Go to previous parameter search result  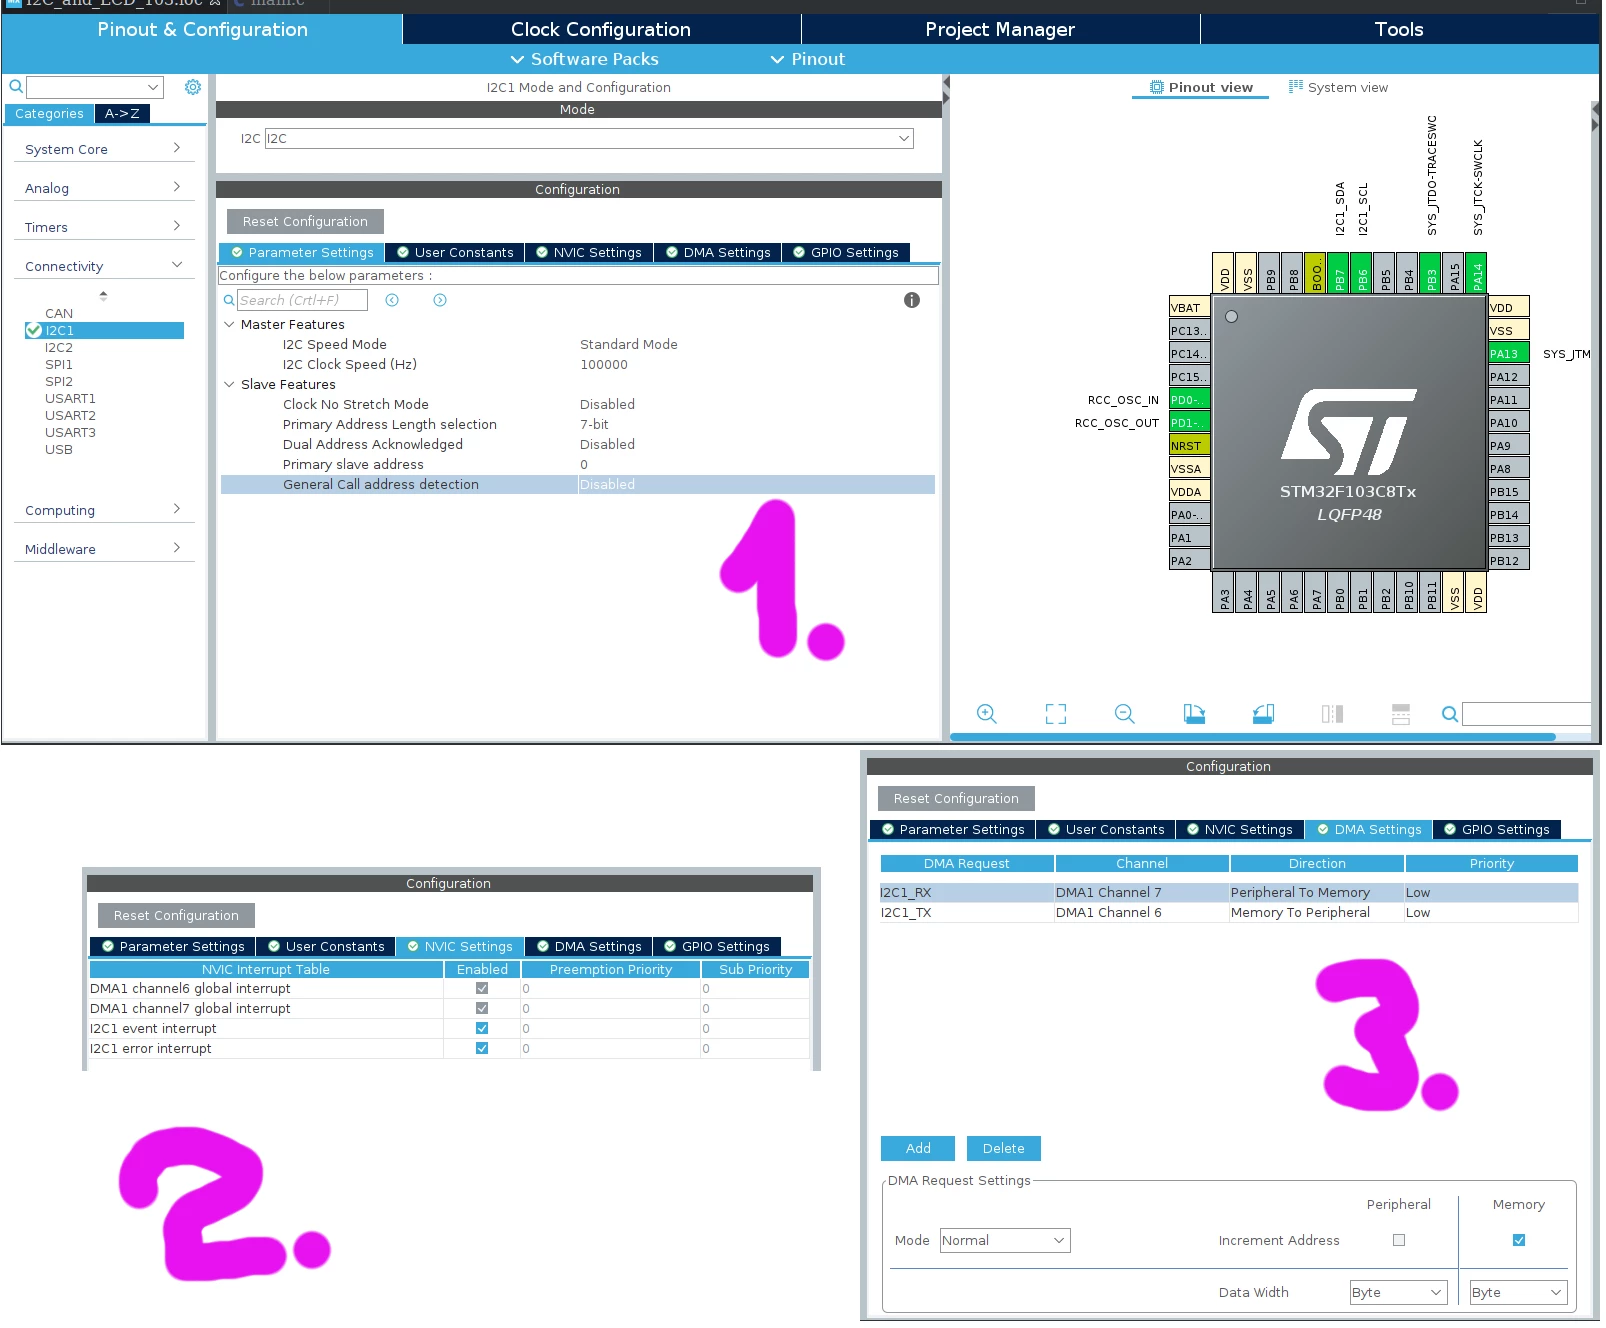click(x=392, y=300)
